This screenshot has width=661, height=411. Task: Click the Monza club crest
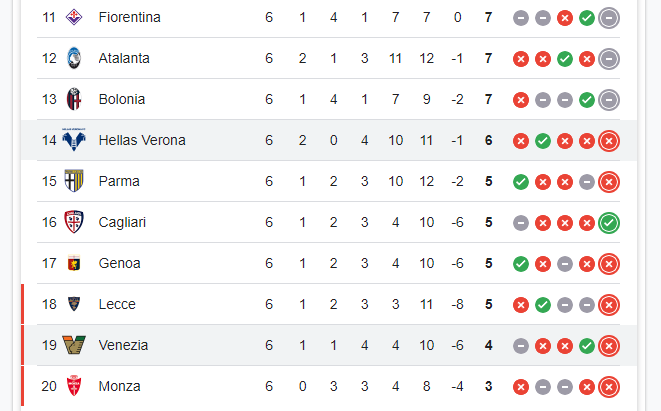click(x=74, y=386)
